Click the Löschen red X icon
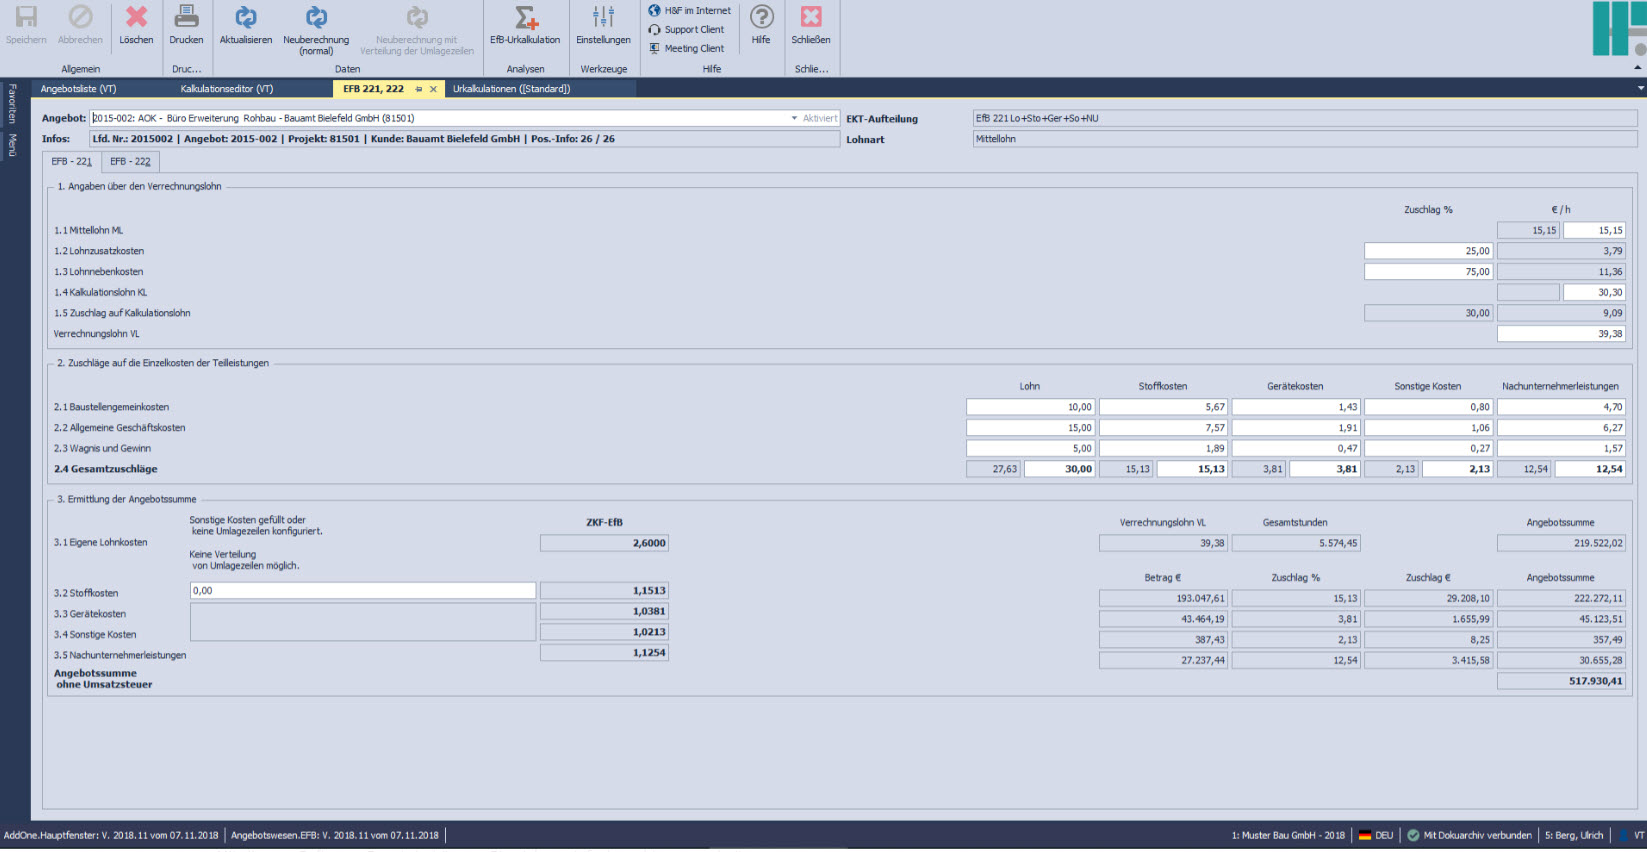This screenshot has width=1647, height=852. click(x=136, y=18)
